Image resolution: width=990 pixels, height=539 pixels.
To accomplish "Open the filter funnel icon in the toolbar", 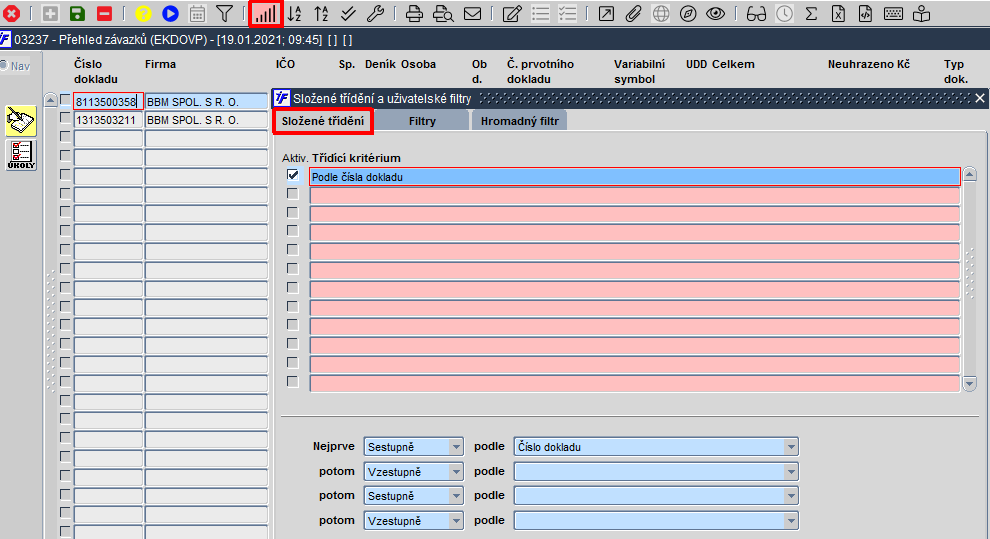I will point(224,13).
